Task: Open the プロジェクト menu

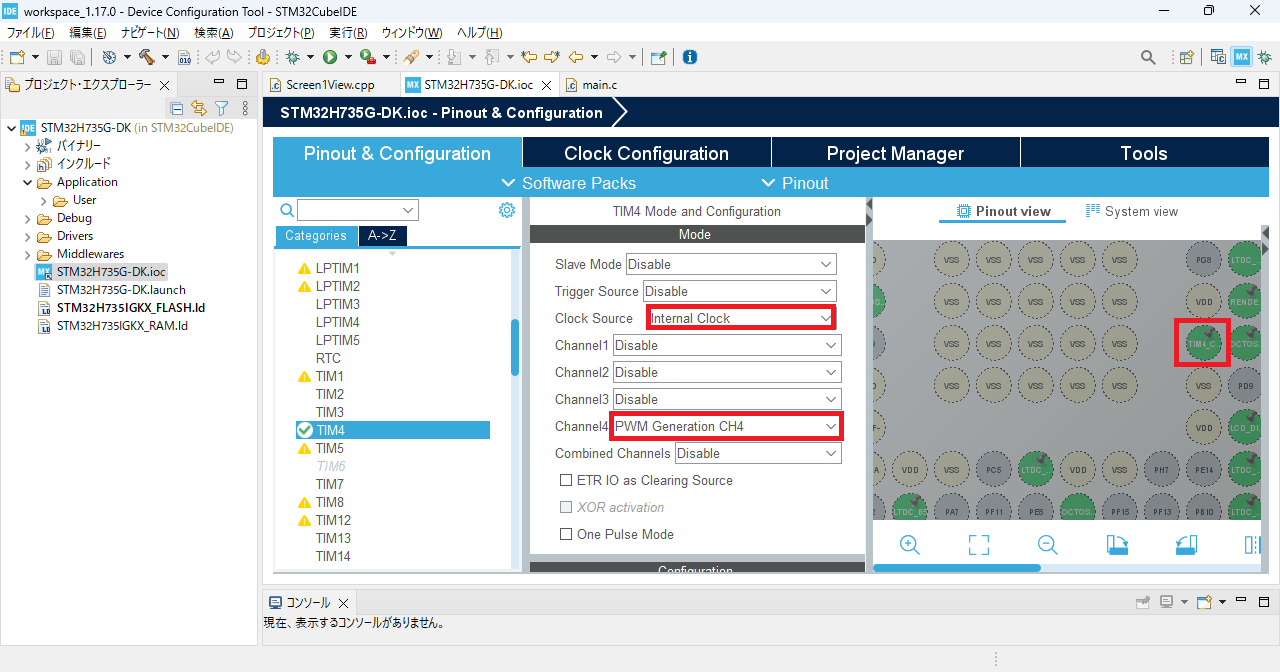Action: [280, 33]
